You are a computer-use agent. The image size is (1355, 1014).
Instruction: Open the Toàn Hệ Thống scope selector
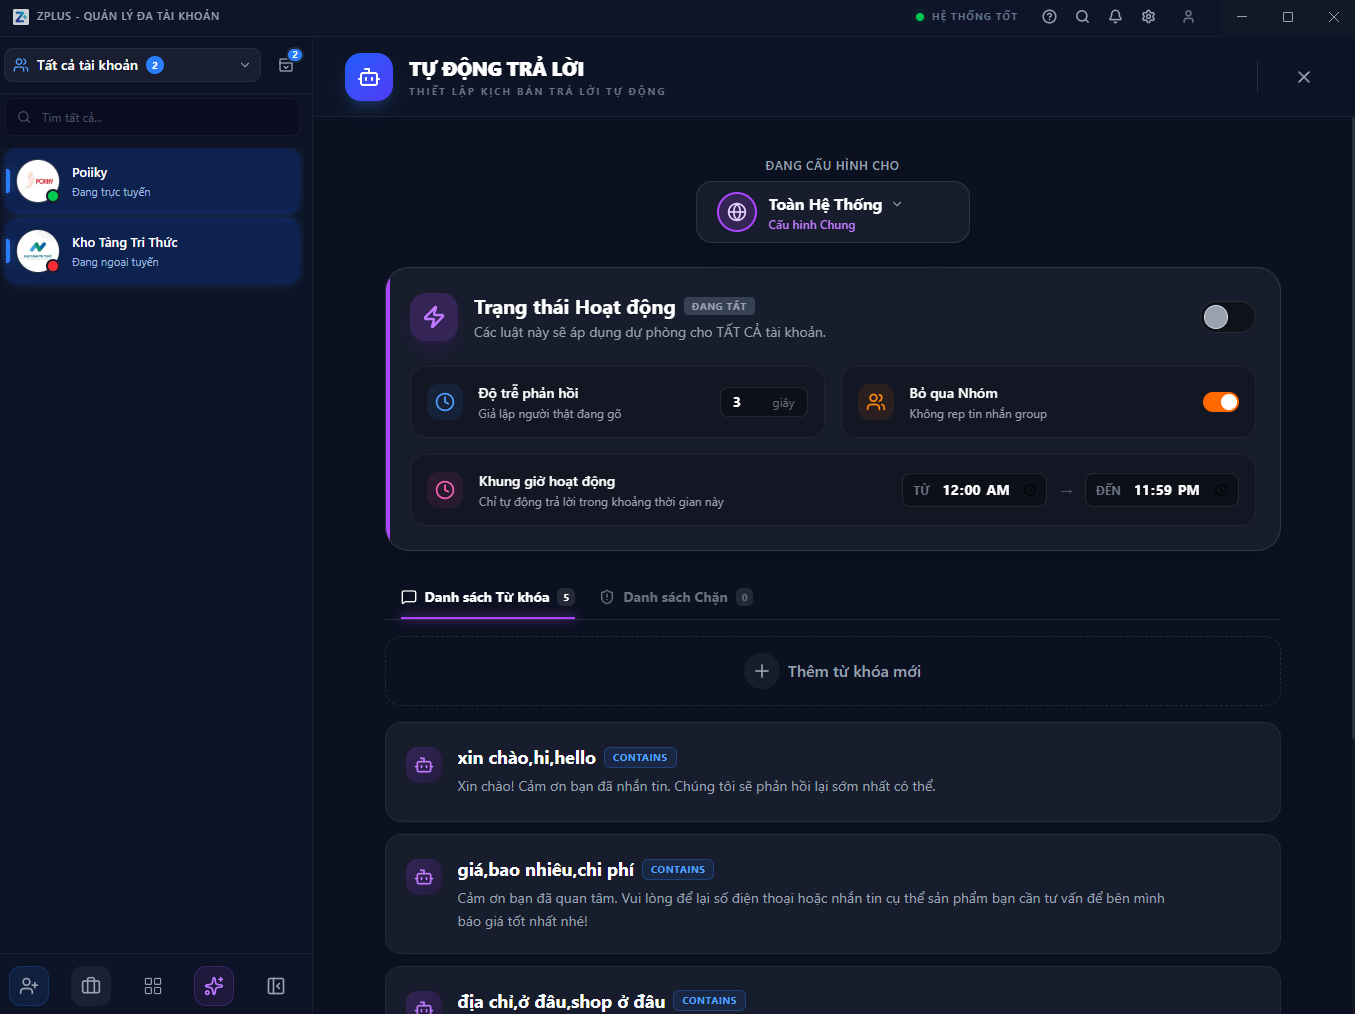coord(832,212)
